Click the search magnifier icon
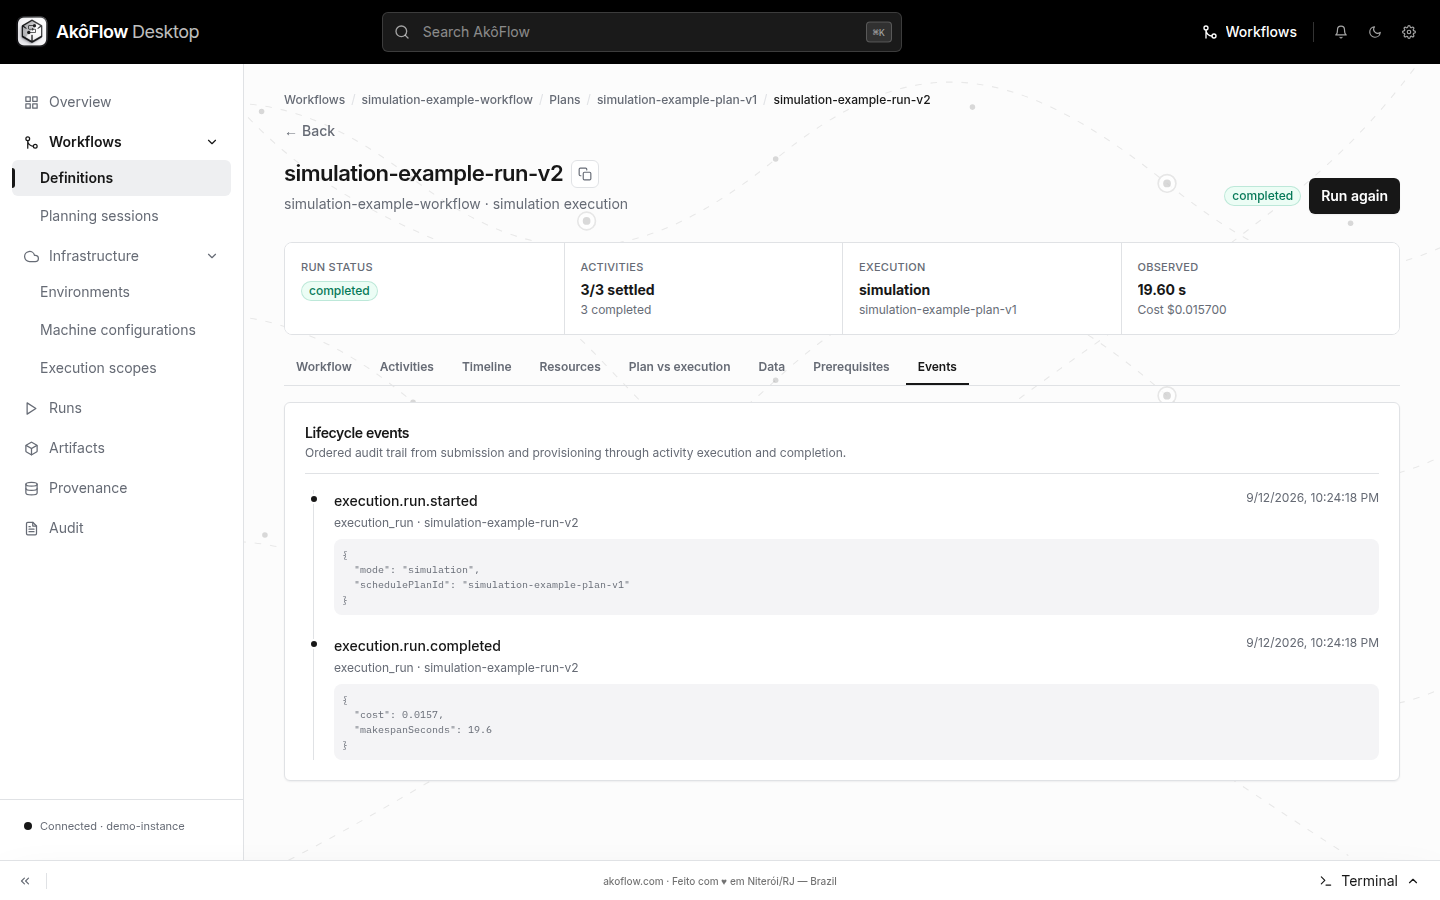 point(402,32)
